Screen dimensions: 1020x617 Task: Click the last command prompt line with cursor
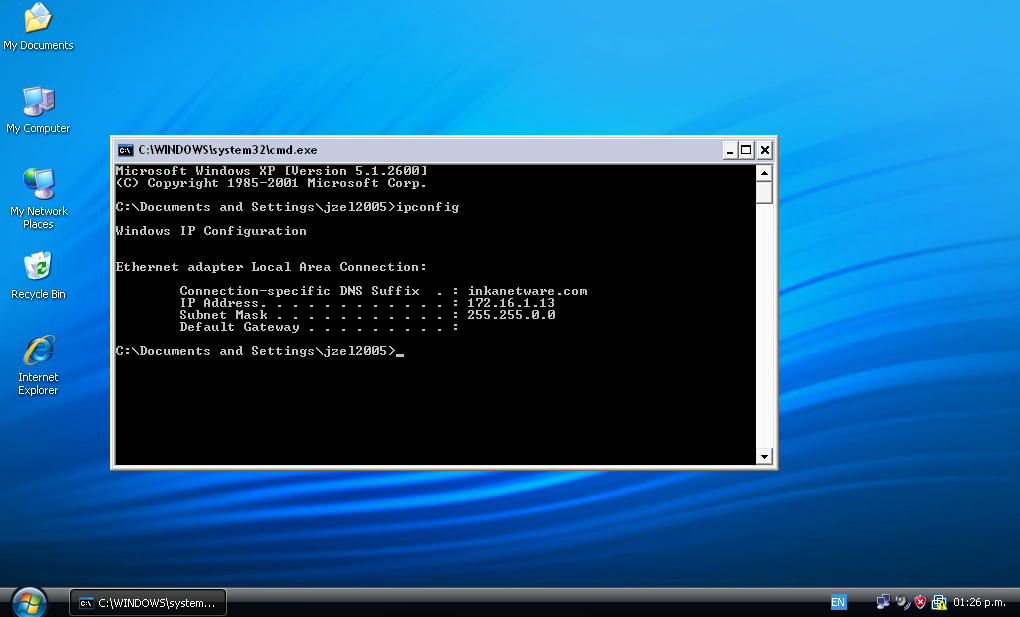(260, 351)
